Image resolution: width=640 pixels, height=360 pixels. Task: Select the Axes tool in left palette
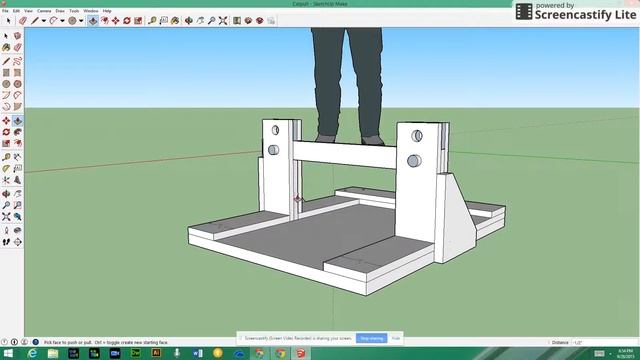[x=6, y=180]
